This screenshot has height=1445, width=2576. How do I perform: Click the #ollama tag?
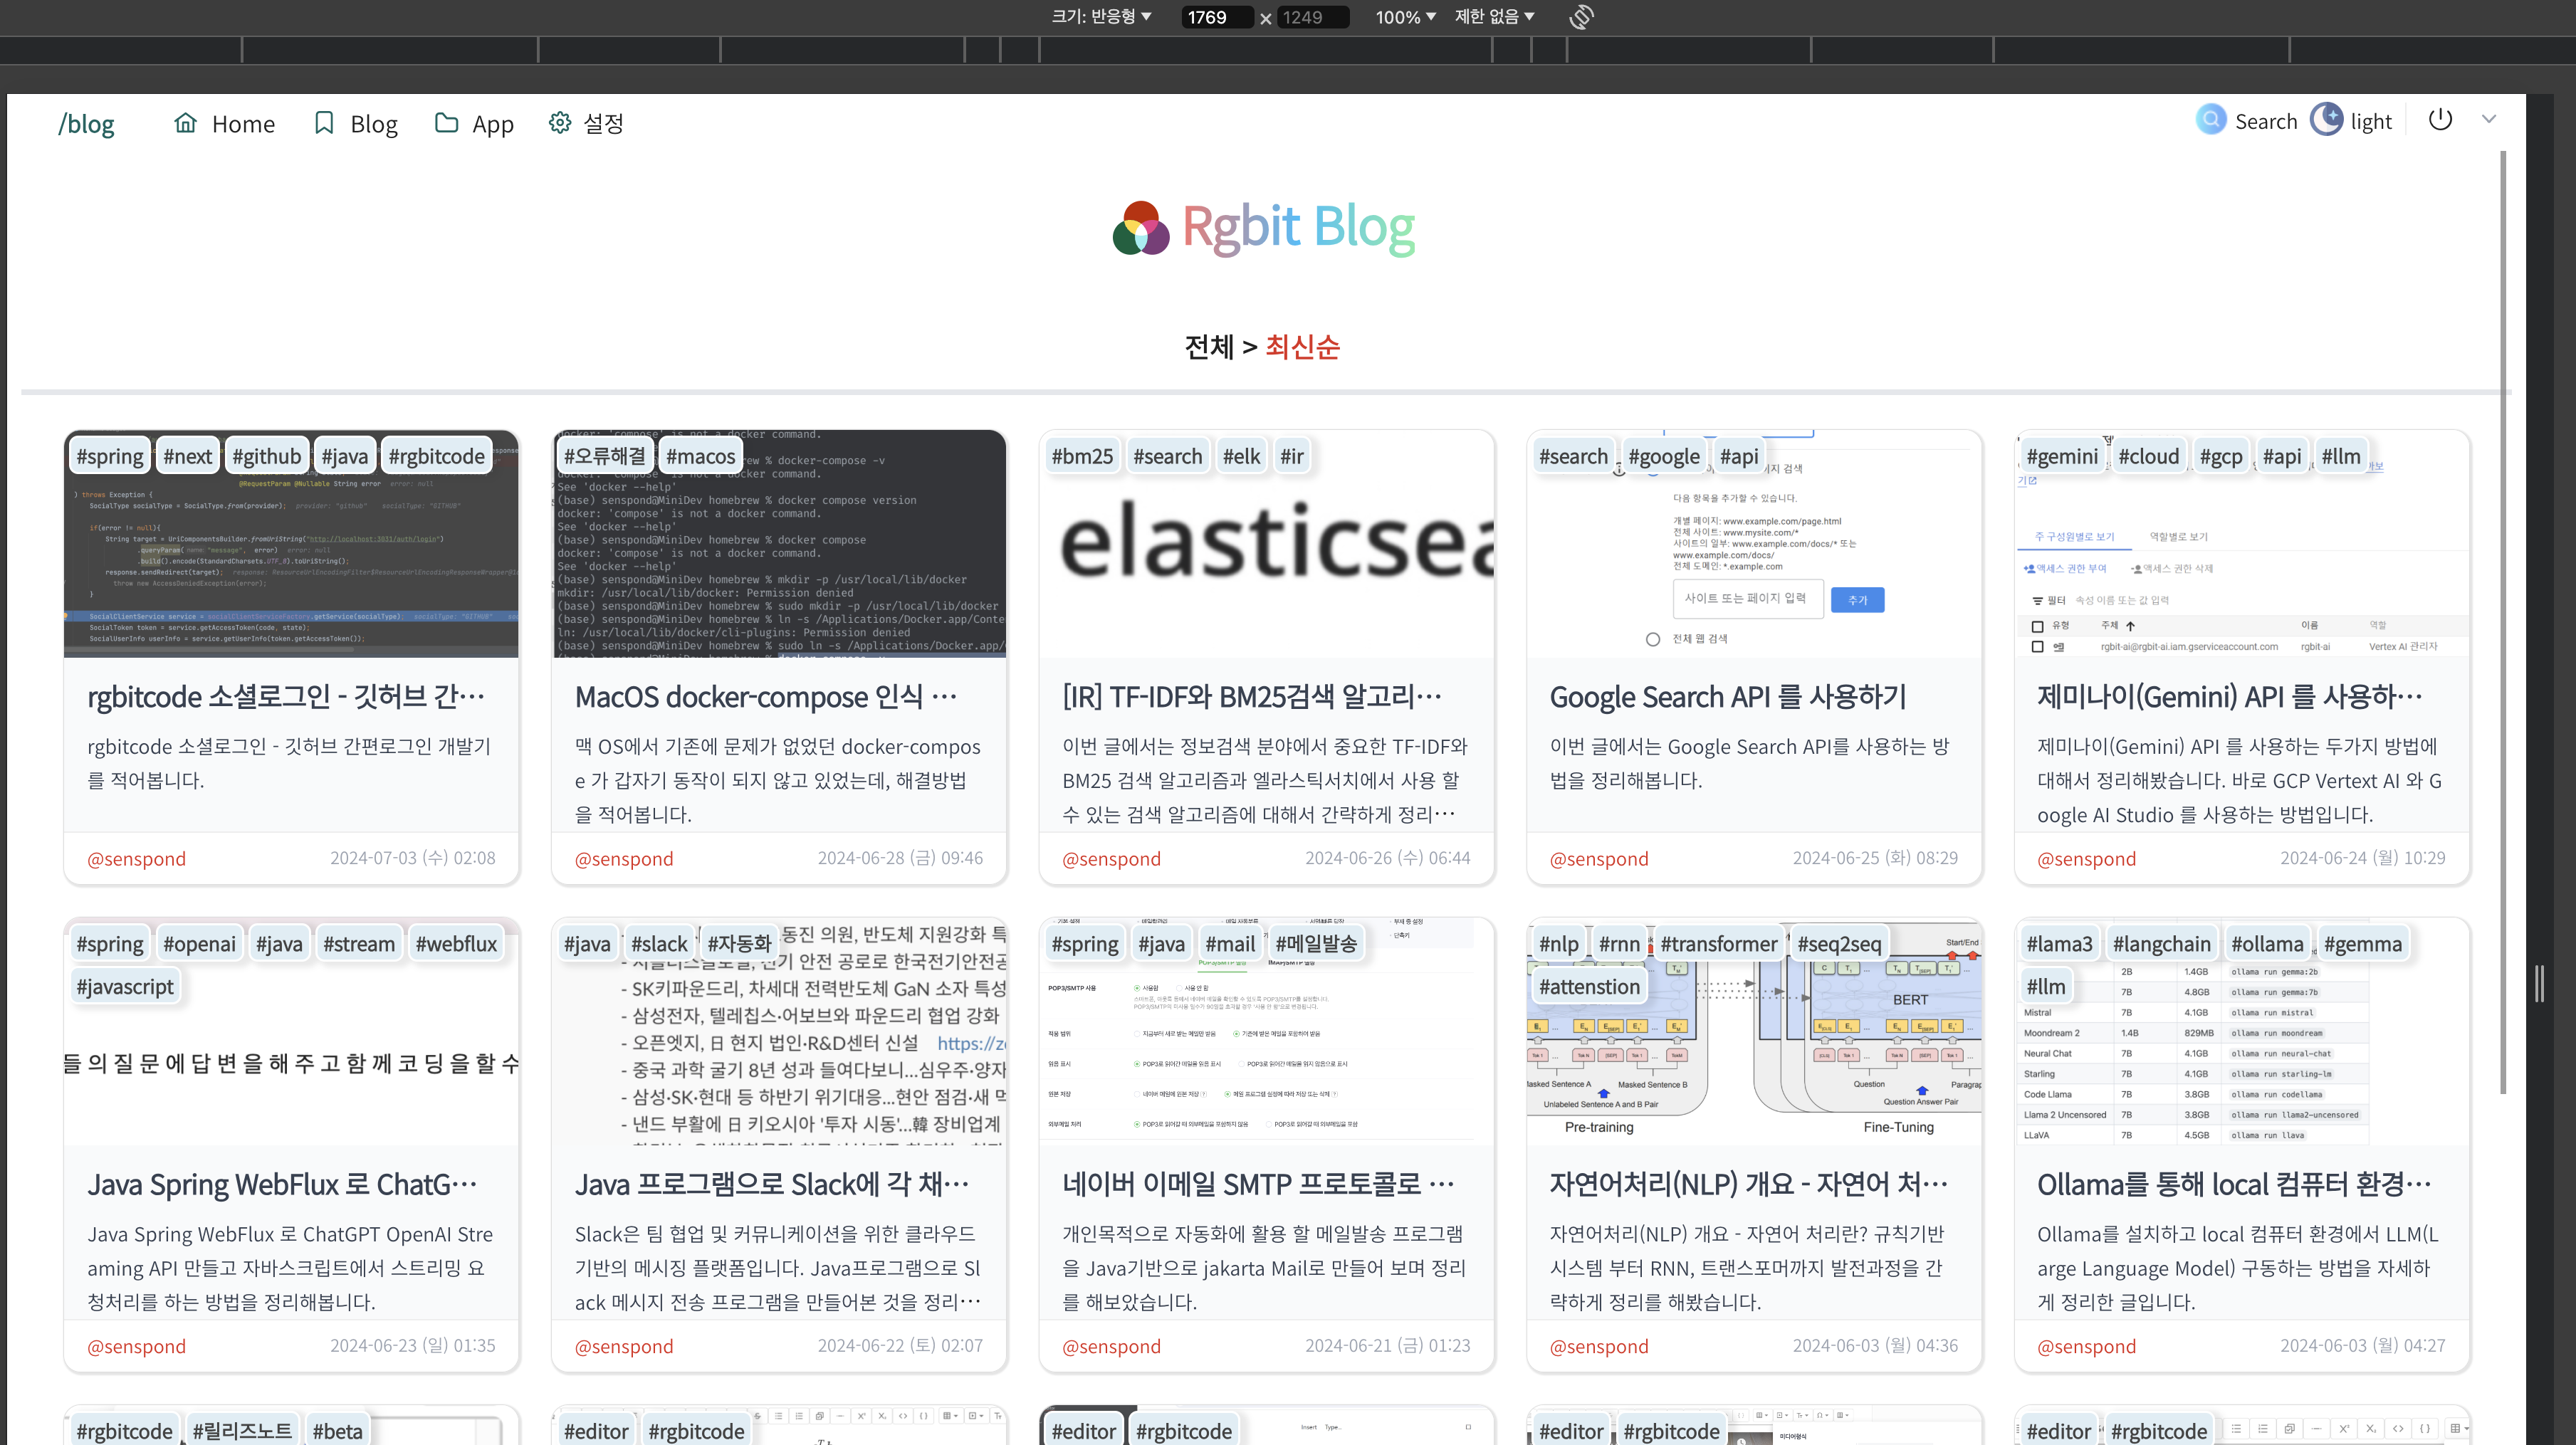2267,943
